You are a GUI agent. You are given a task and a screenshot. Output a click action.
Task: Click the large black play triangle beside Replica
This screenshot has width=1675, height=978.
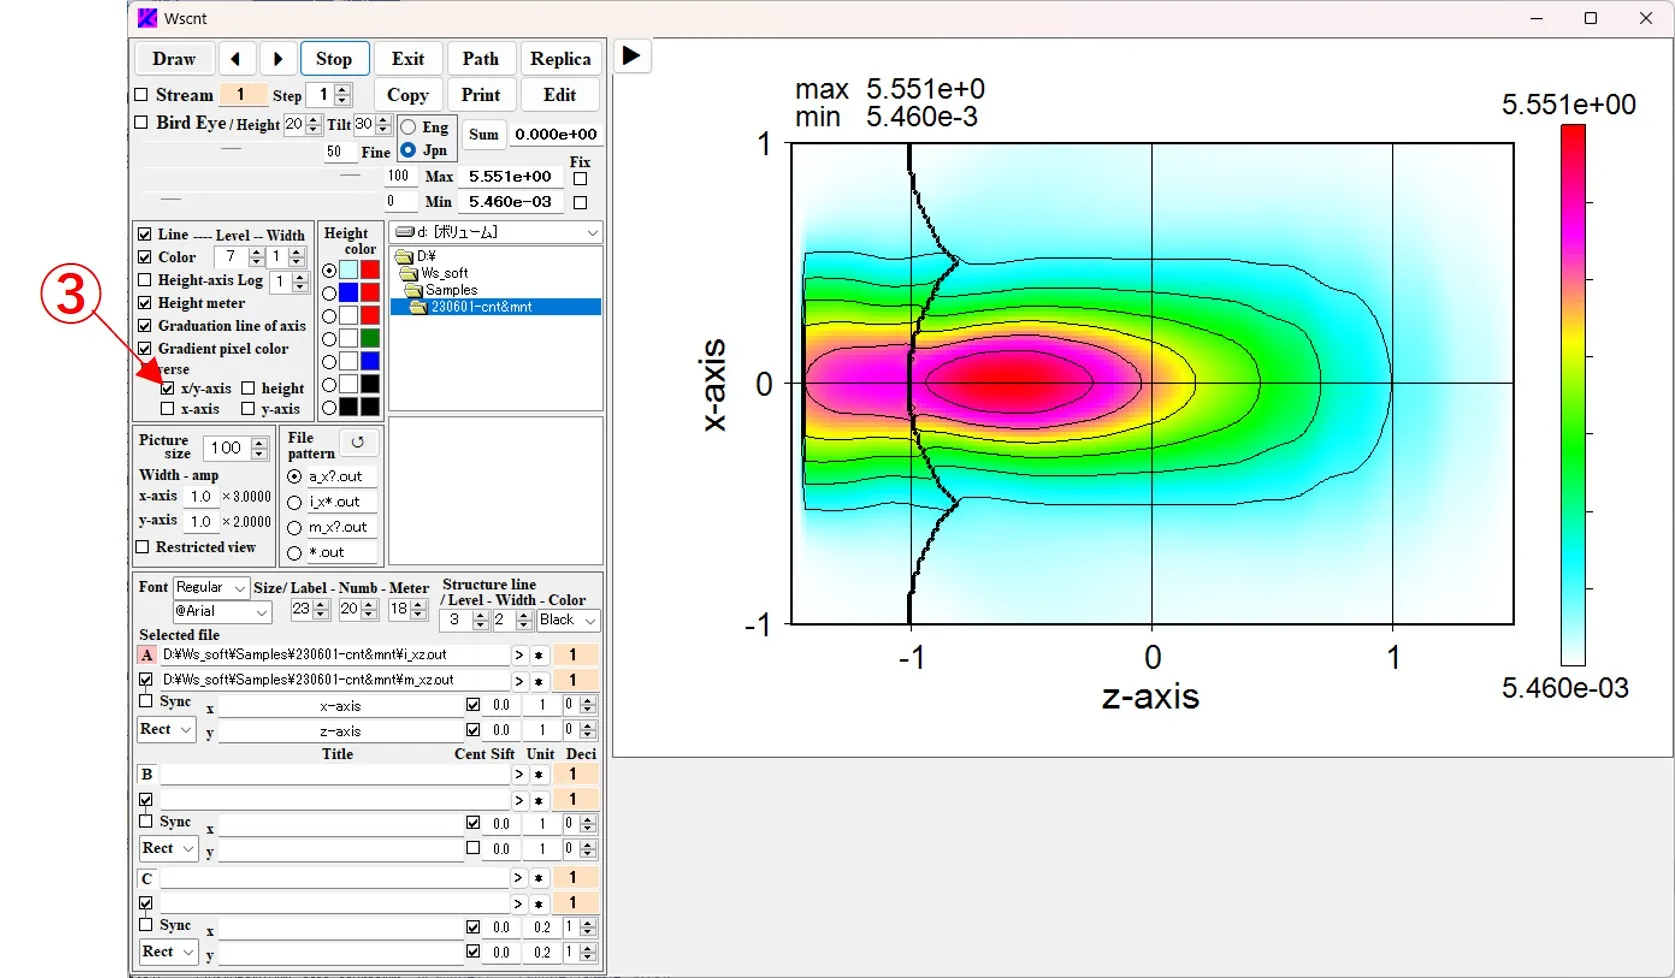pos(631,56)
